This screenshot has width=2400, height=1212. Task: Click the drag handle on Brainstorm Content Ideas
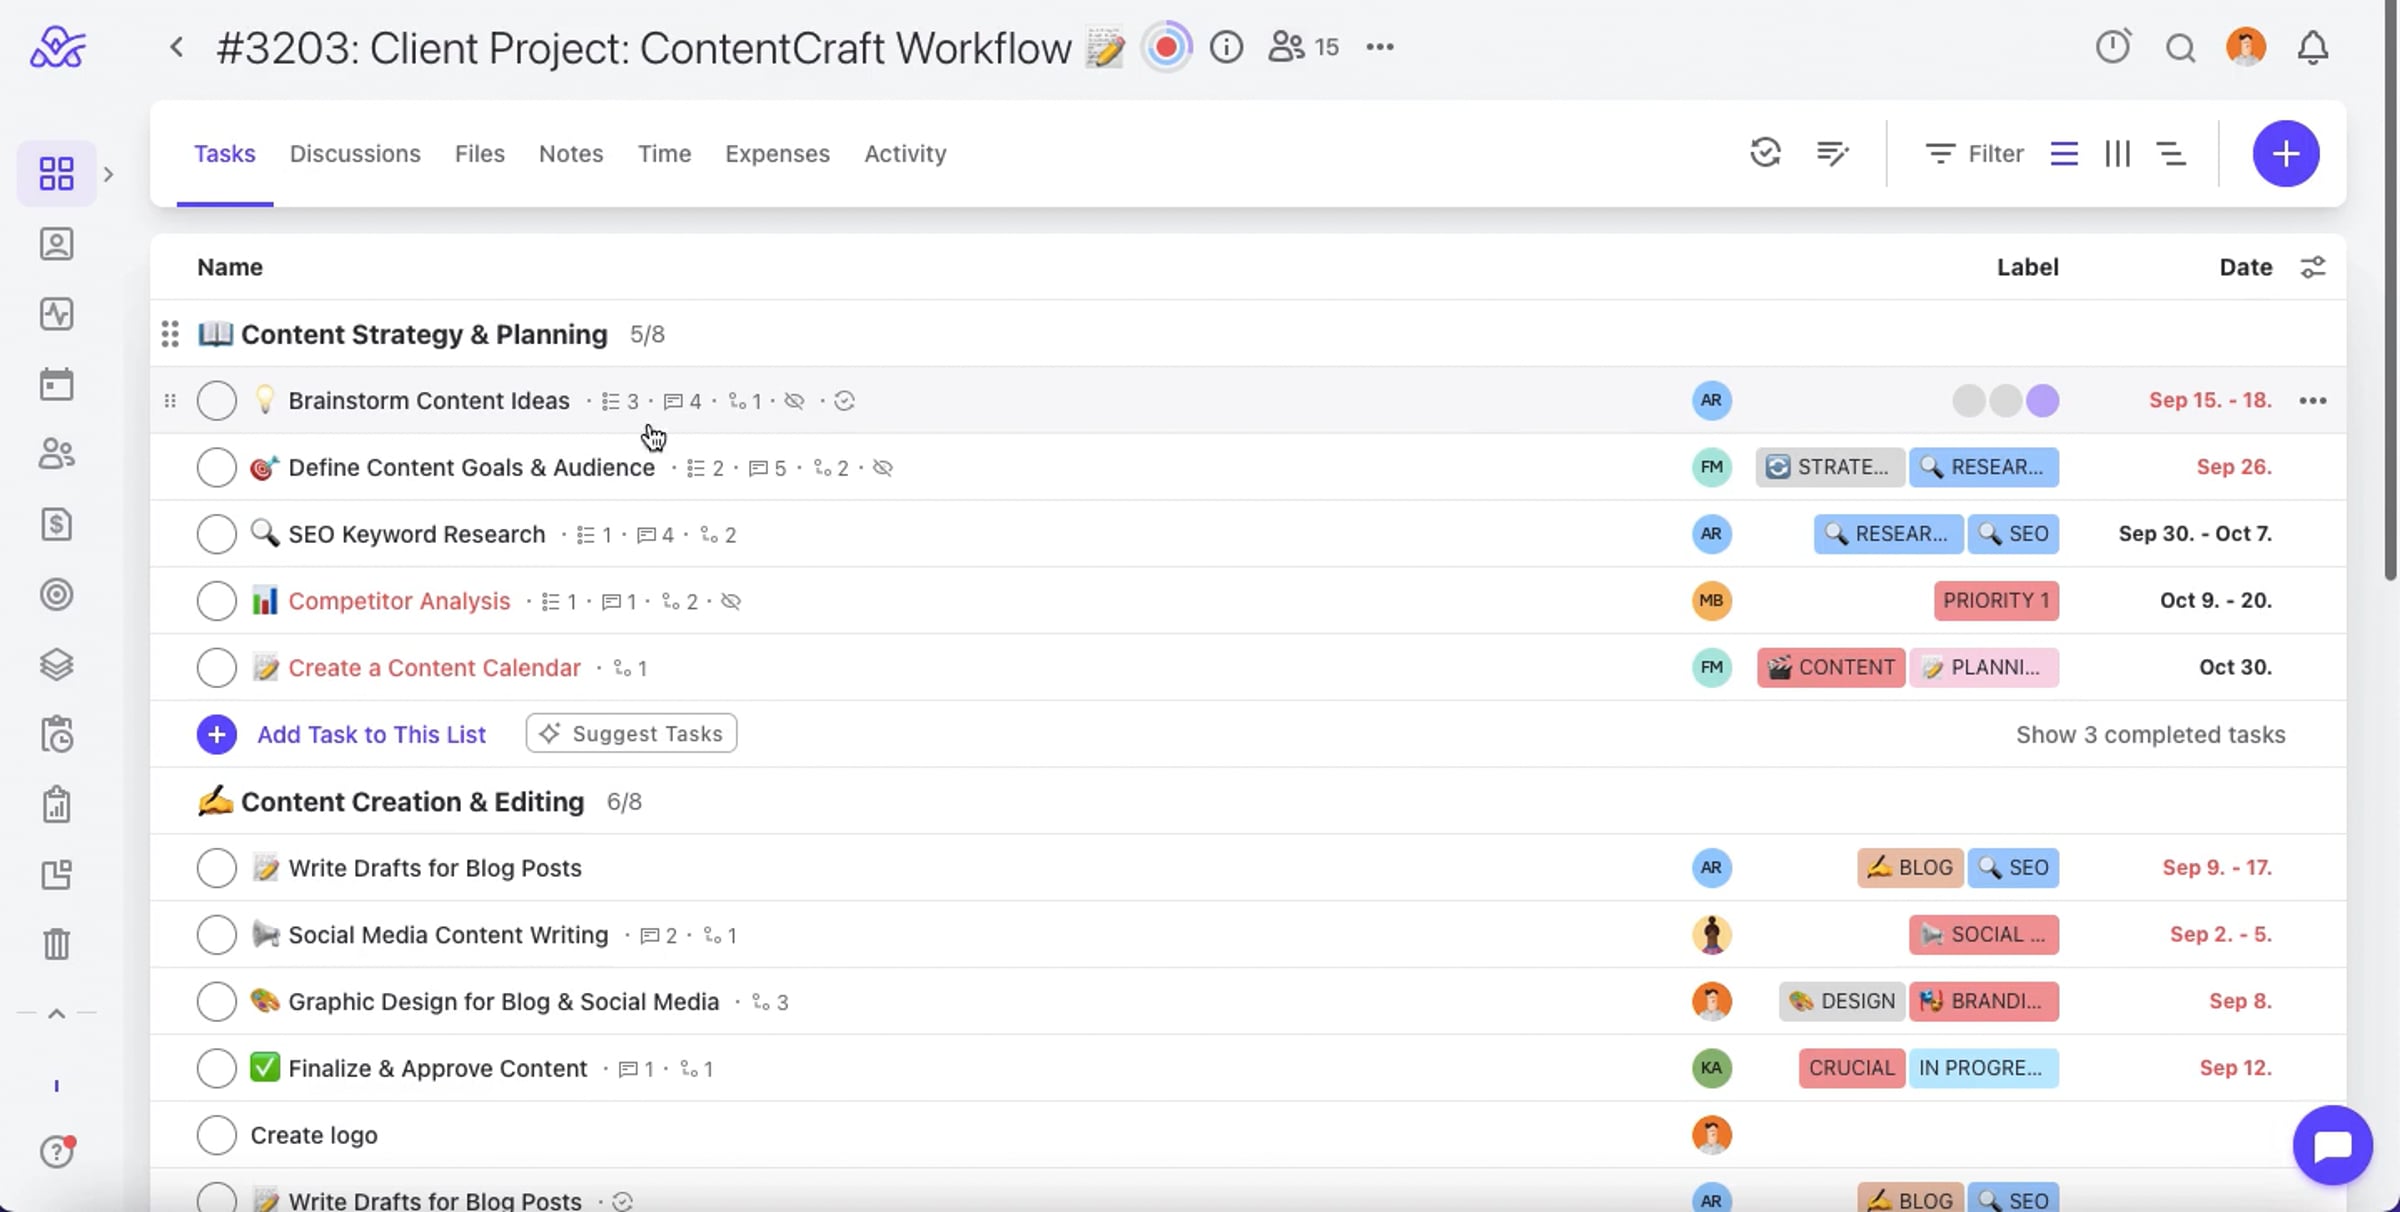[170, 401]
